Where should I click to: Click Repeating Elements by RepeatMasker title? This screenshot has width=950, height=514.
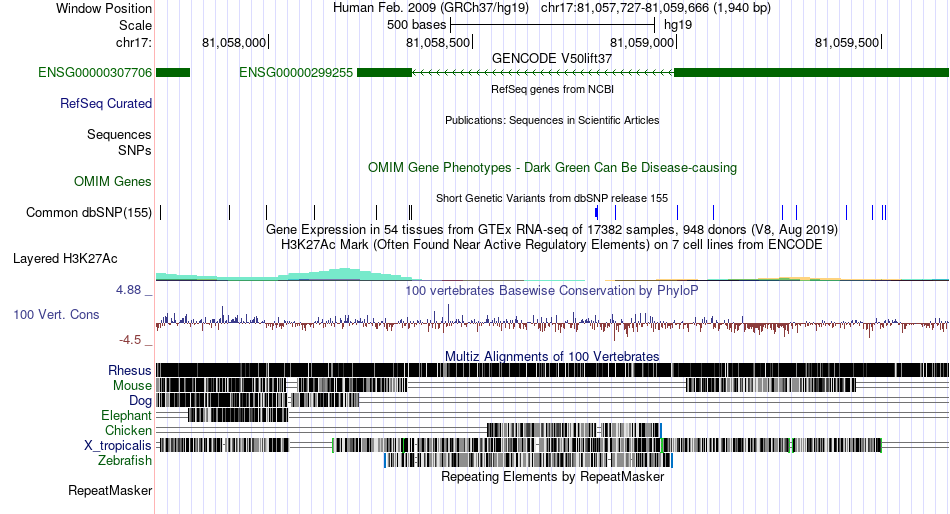tap(552, 476)
